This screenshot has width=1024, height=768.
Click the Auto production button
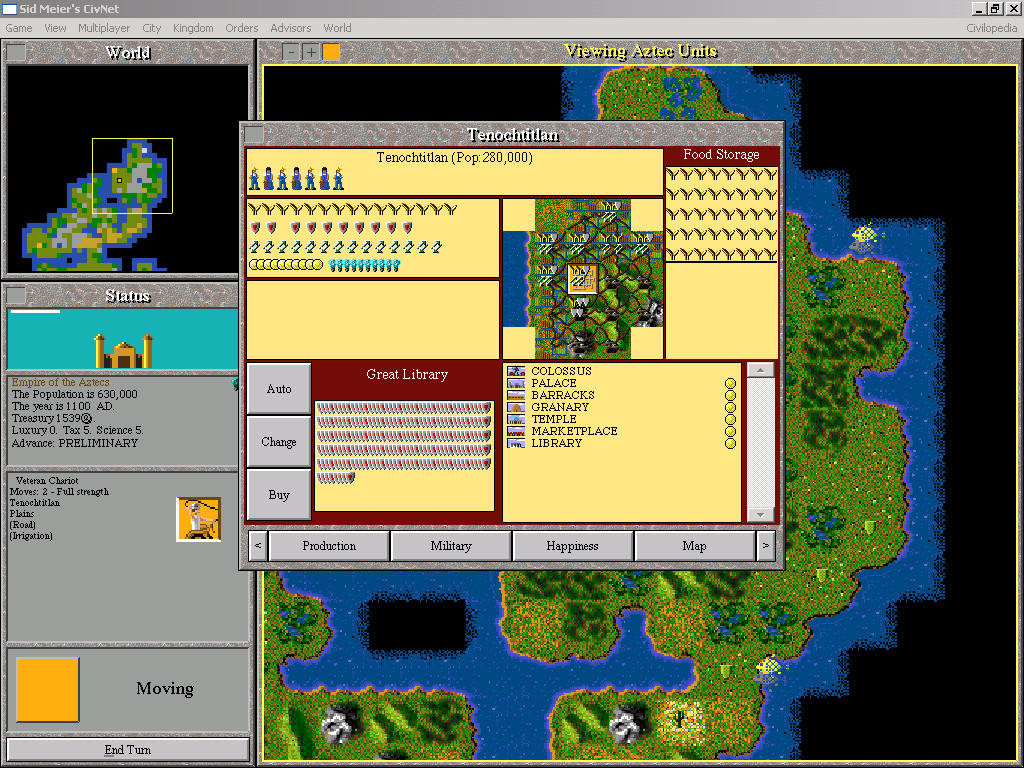[279, 389]
